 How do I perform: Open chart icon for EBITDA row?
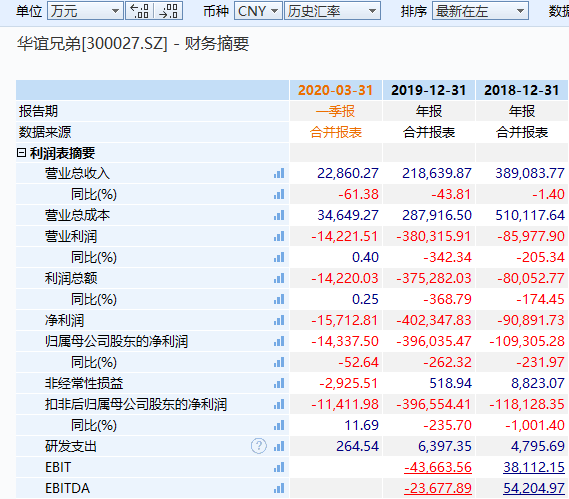[279, 488]
